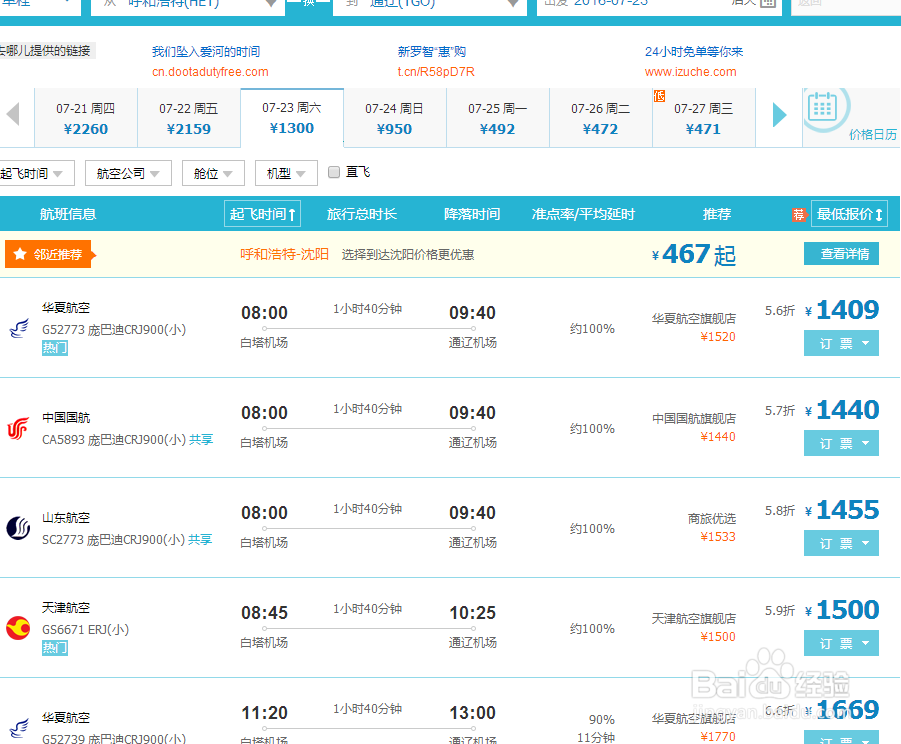Click 共享 codeshare link on SC2773
Image resolution: width=901 pixels, height=744 pixels.
(201, 539)
